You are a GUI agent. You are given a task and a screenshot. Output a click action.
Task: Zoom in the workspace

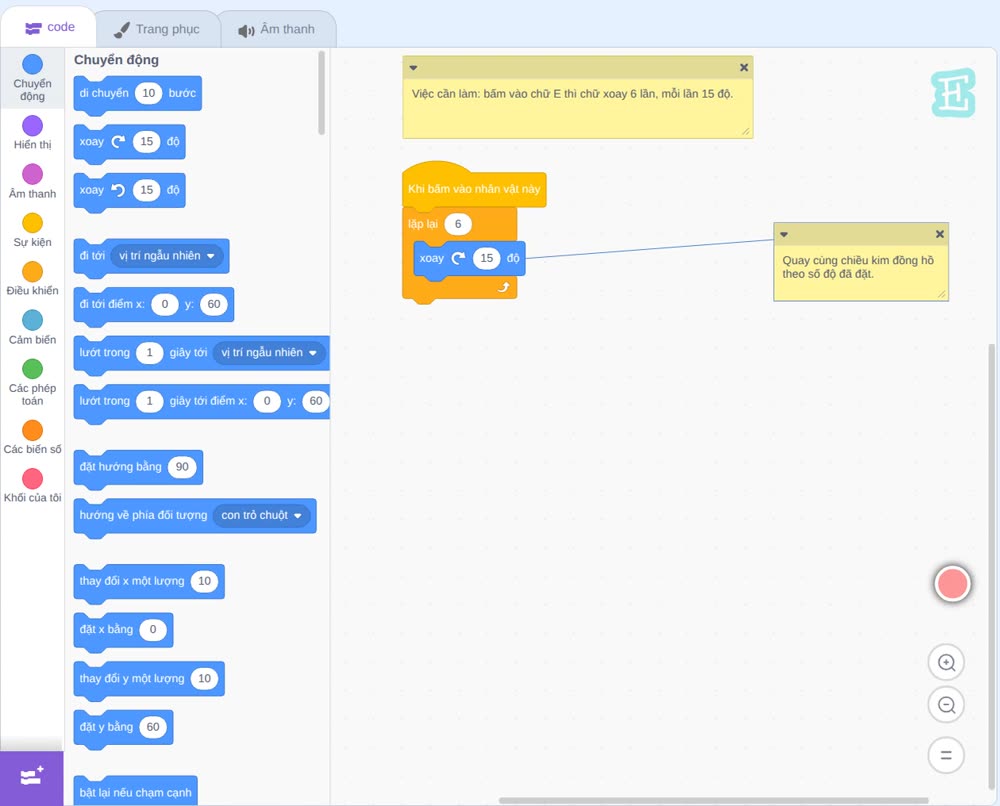pyautogui.click(x=946, y=663)
